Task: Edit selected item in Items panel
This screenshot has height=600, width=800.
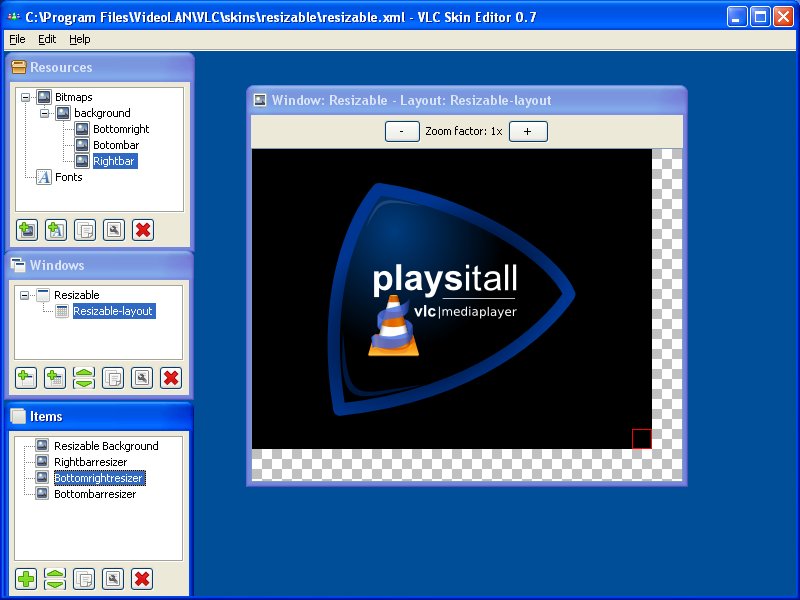Action: tap(113, 579)
